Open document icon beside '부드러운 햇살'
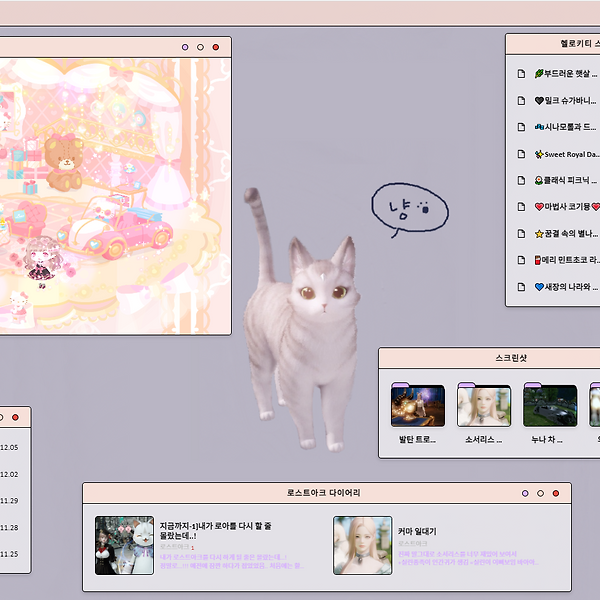 pyautogui.click(x=521, y=73)
